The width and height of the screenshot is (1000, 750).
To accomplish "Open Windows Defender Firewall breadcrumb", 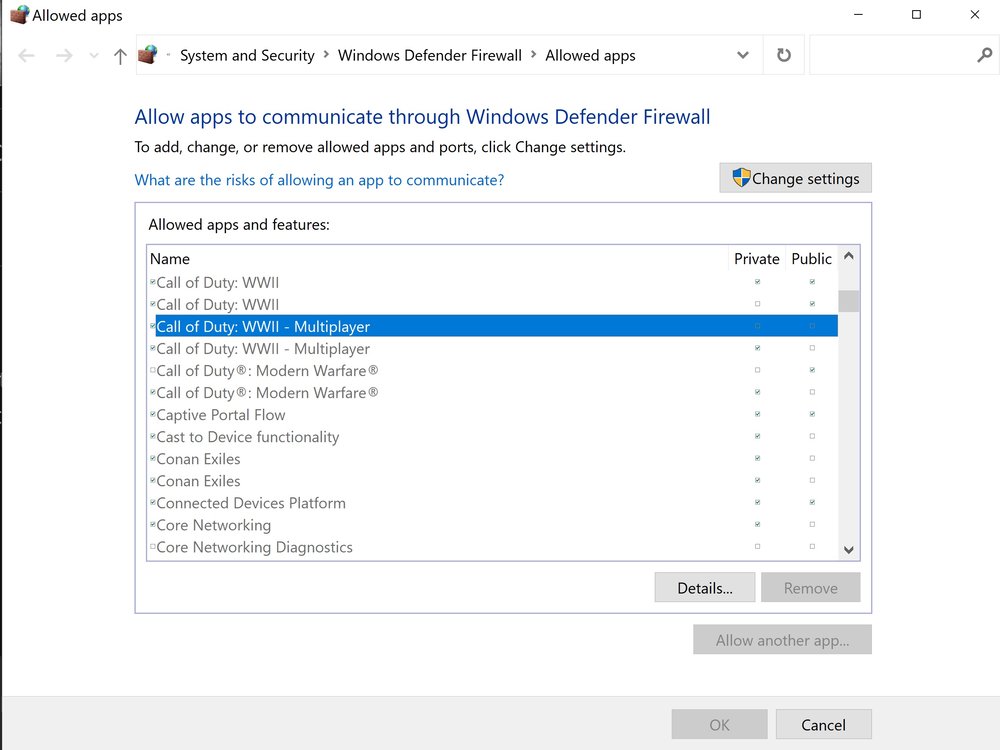I will pos(429,56).
